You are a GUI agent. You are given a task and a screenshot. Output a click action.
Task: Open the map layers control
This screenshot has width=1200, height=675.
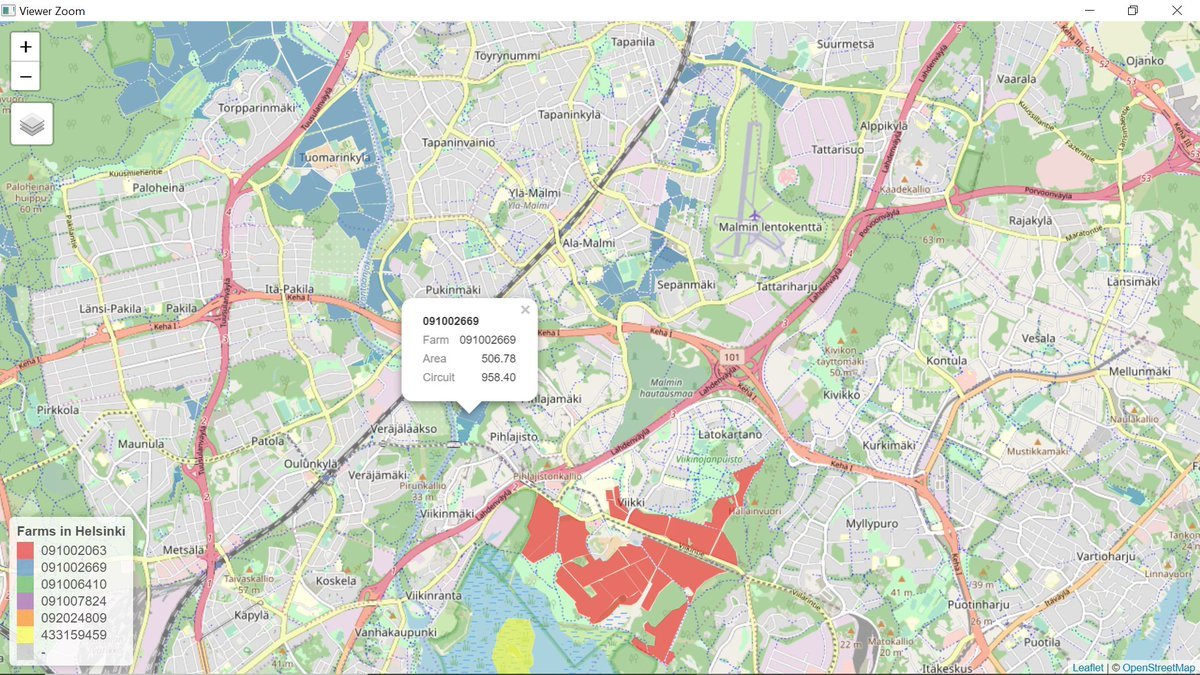[32, 124]
